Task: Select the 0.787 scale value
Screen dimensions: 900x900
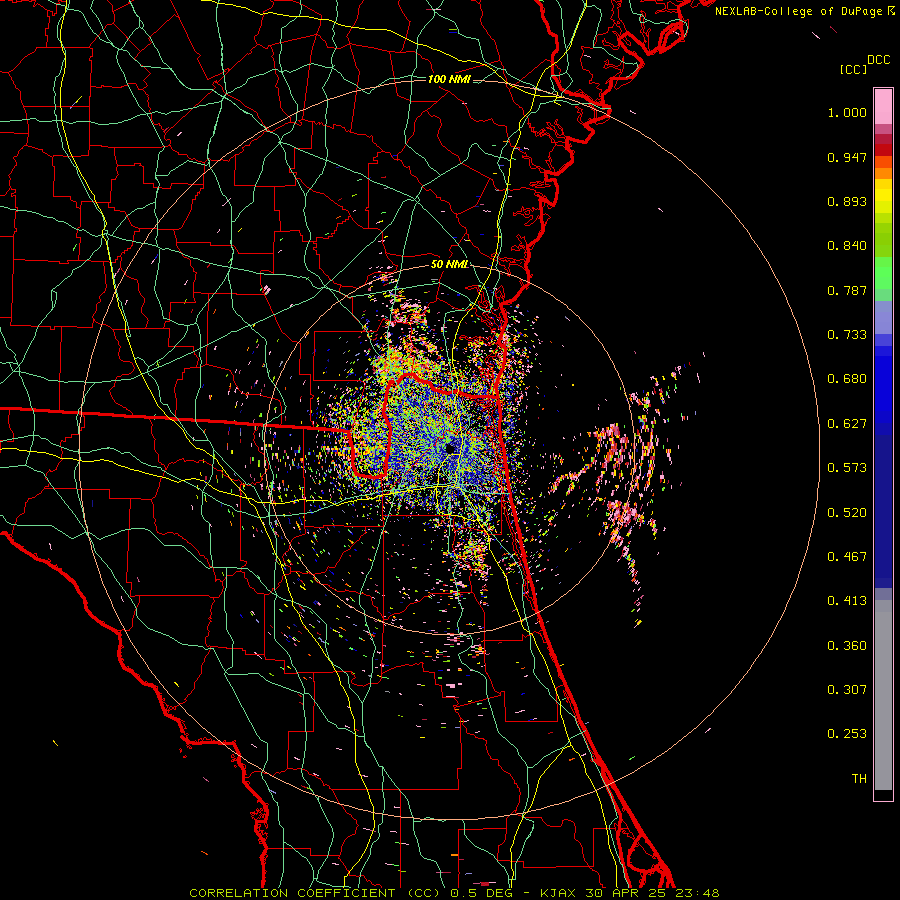Action: (x=847, y=290)
